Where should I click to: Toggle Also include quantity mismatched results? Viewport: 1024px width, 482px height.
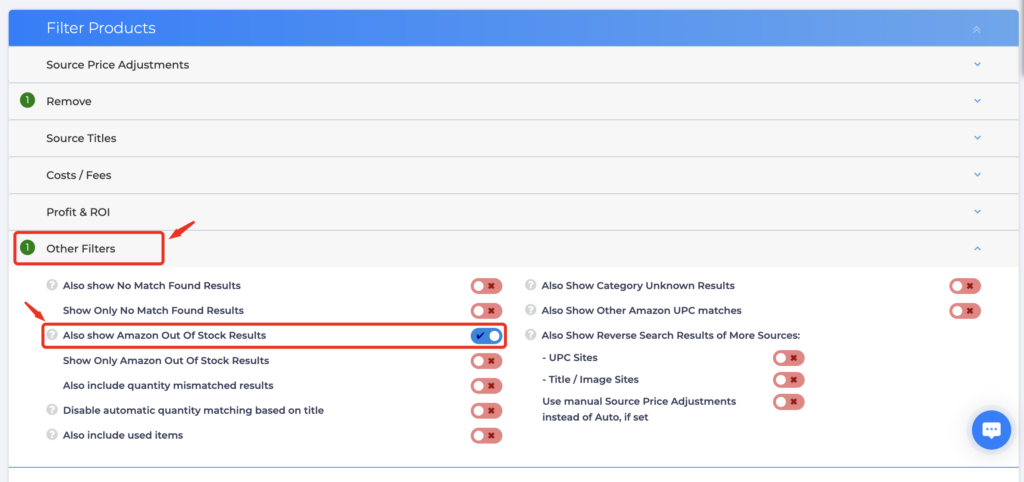click(x=487, y=386)
